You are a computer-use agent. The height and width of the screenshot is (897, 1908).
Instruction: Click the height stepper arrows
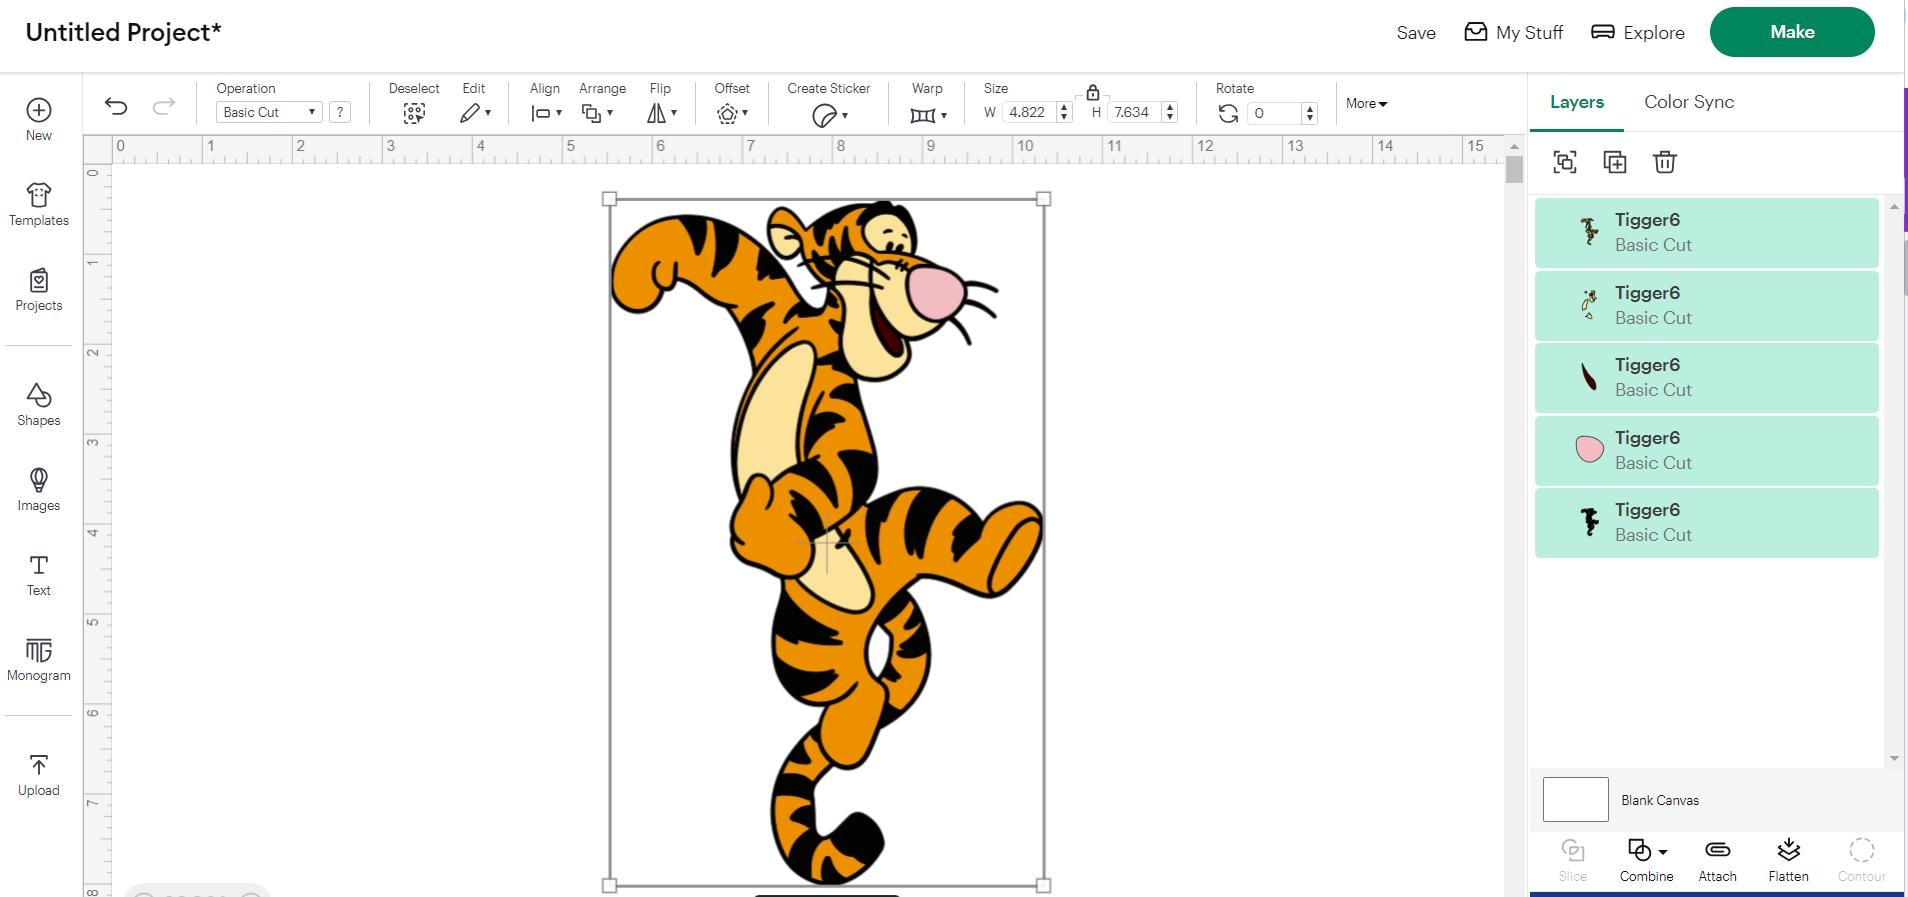(1170, 112)
